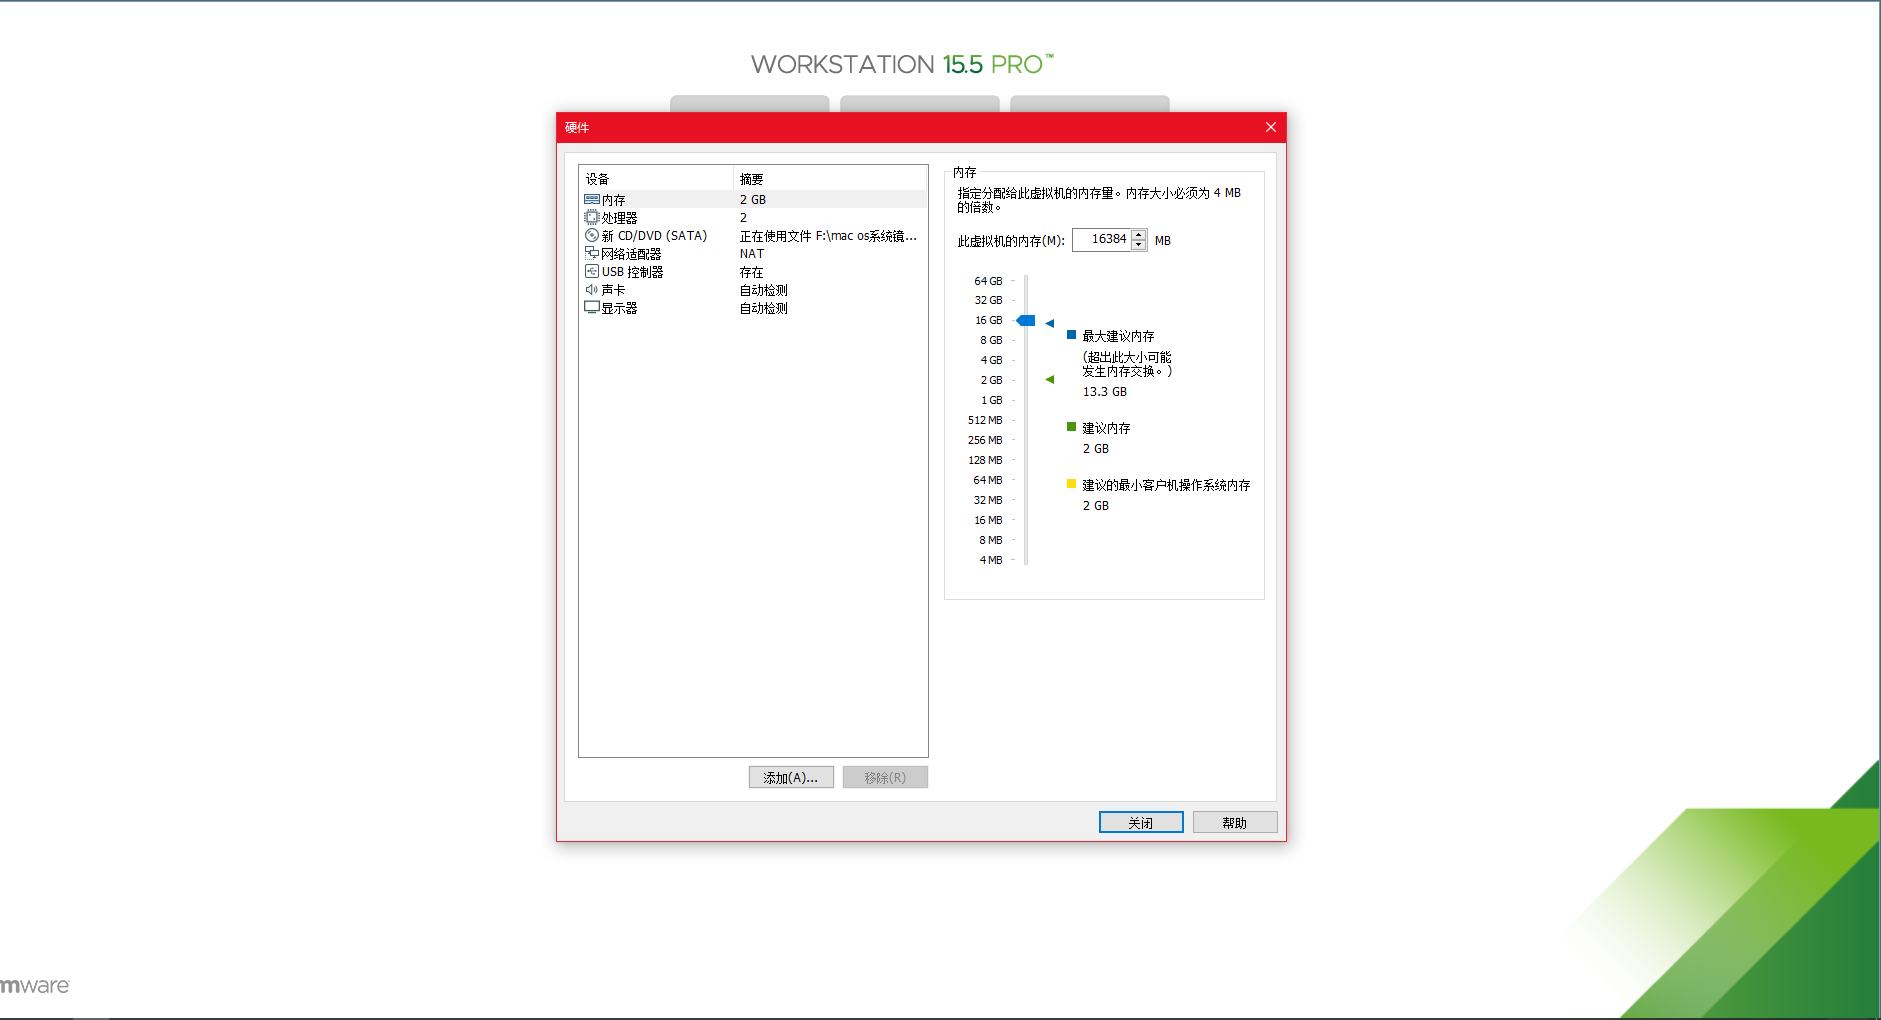The image size is (1881, 1020).
Task: Click the 设备 column header
Action: (x=656, y=179)
